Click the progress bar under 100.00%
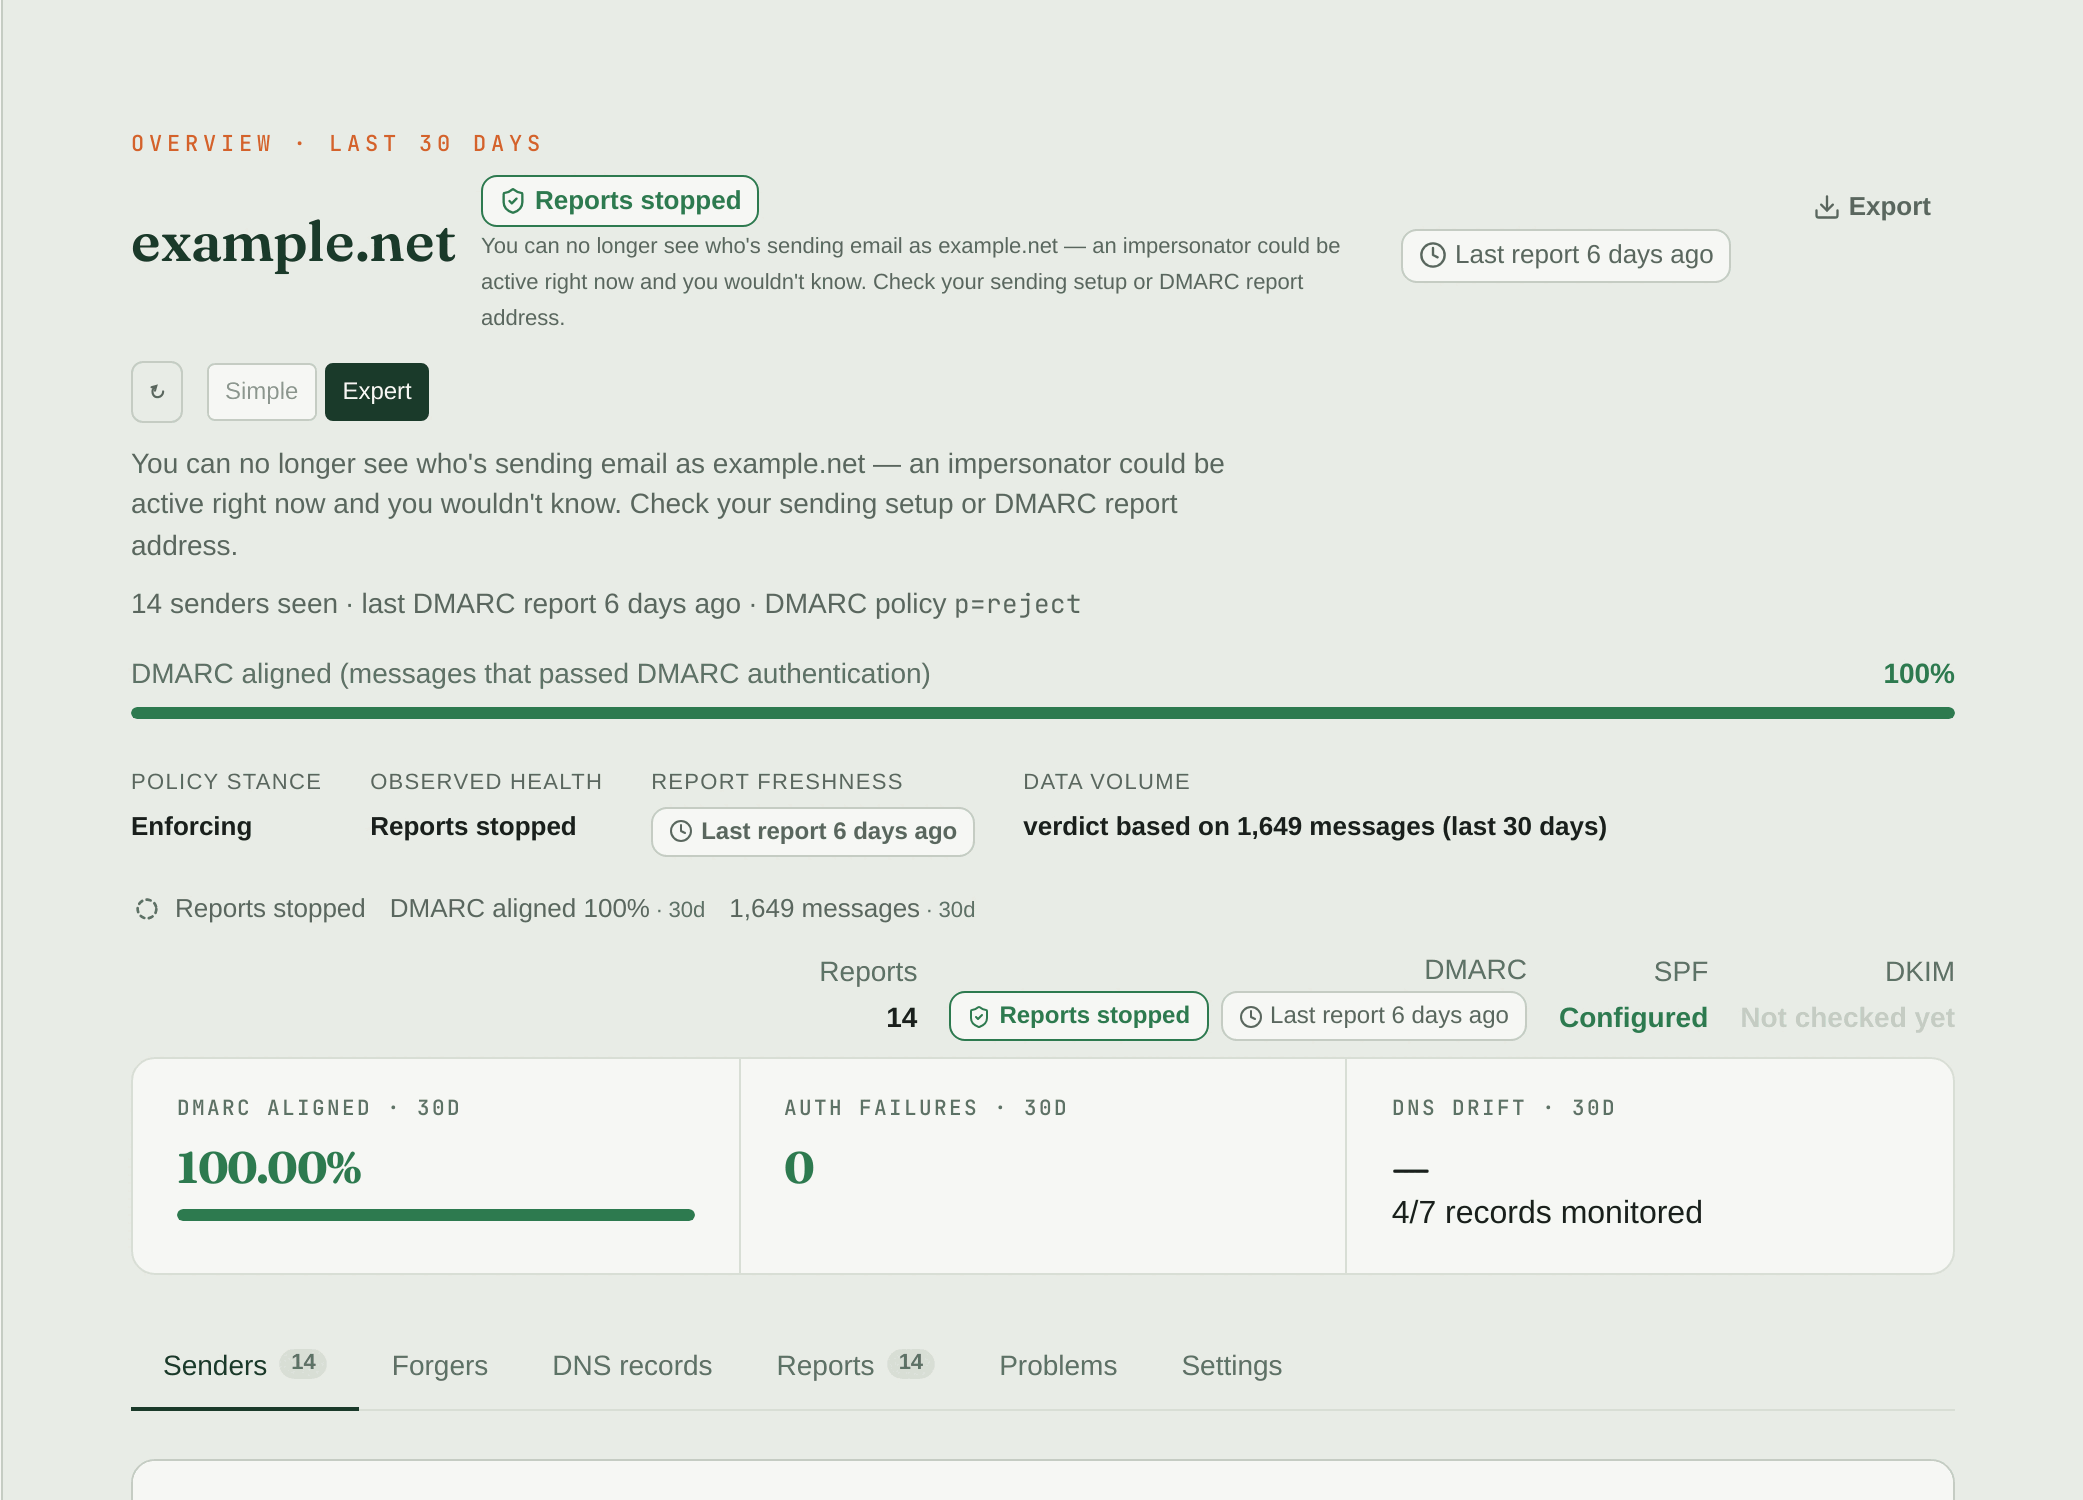 pos(436,1215)
